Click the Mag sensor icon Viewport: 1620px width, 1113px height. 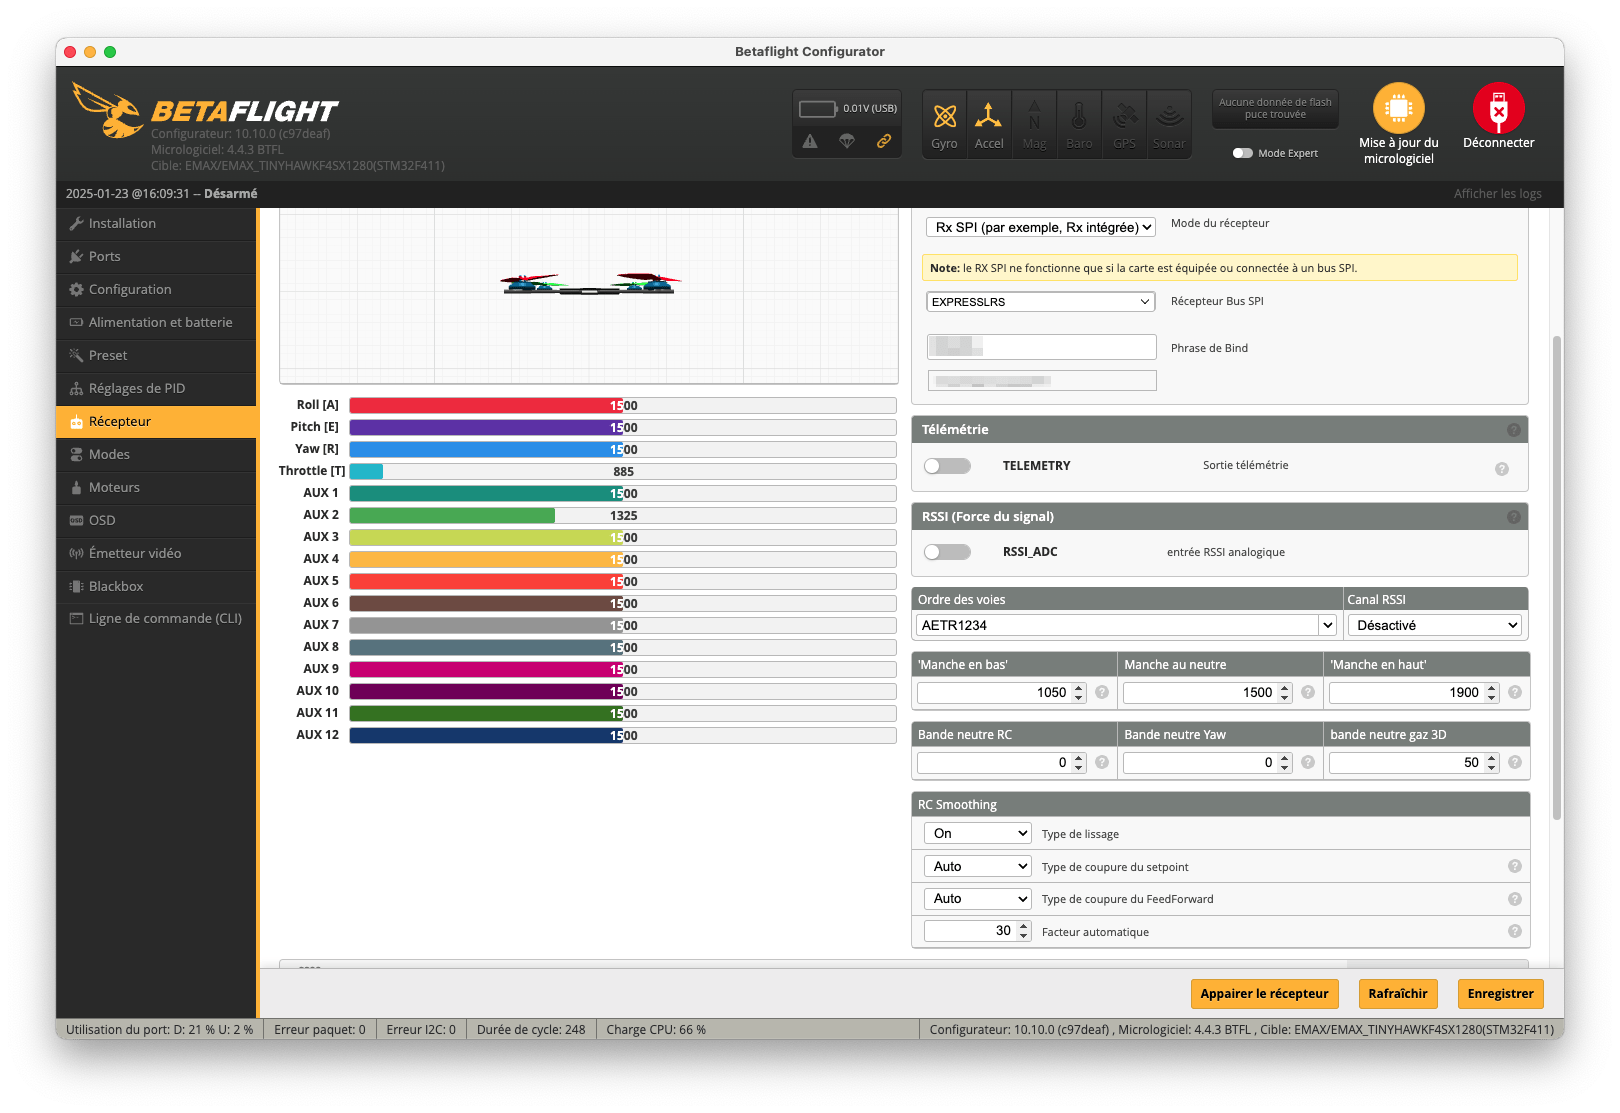pos(1034,124)
